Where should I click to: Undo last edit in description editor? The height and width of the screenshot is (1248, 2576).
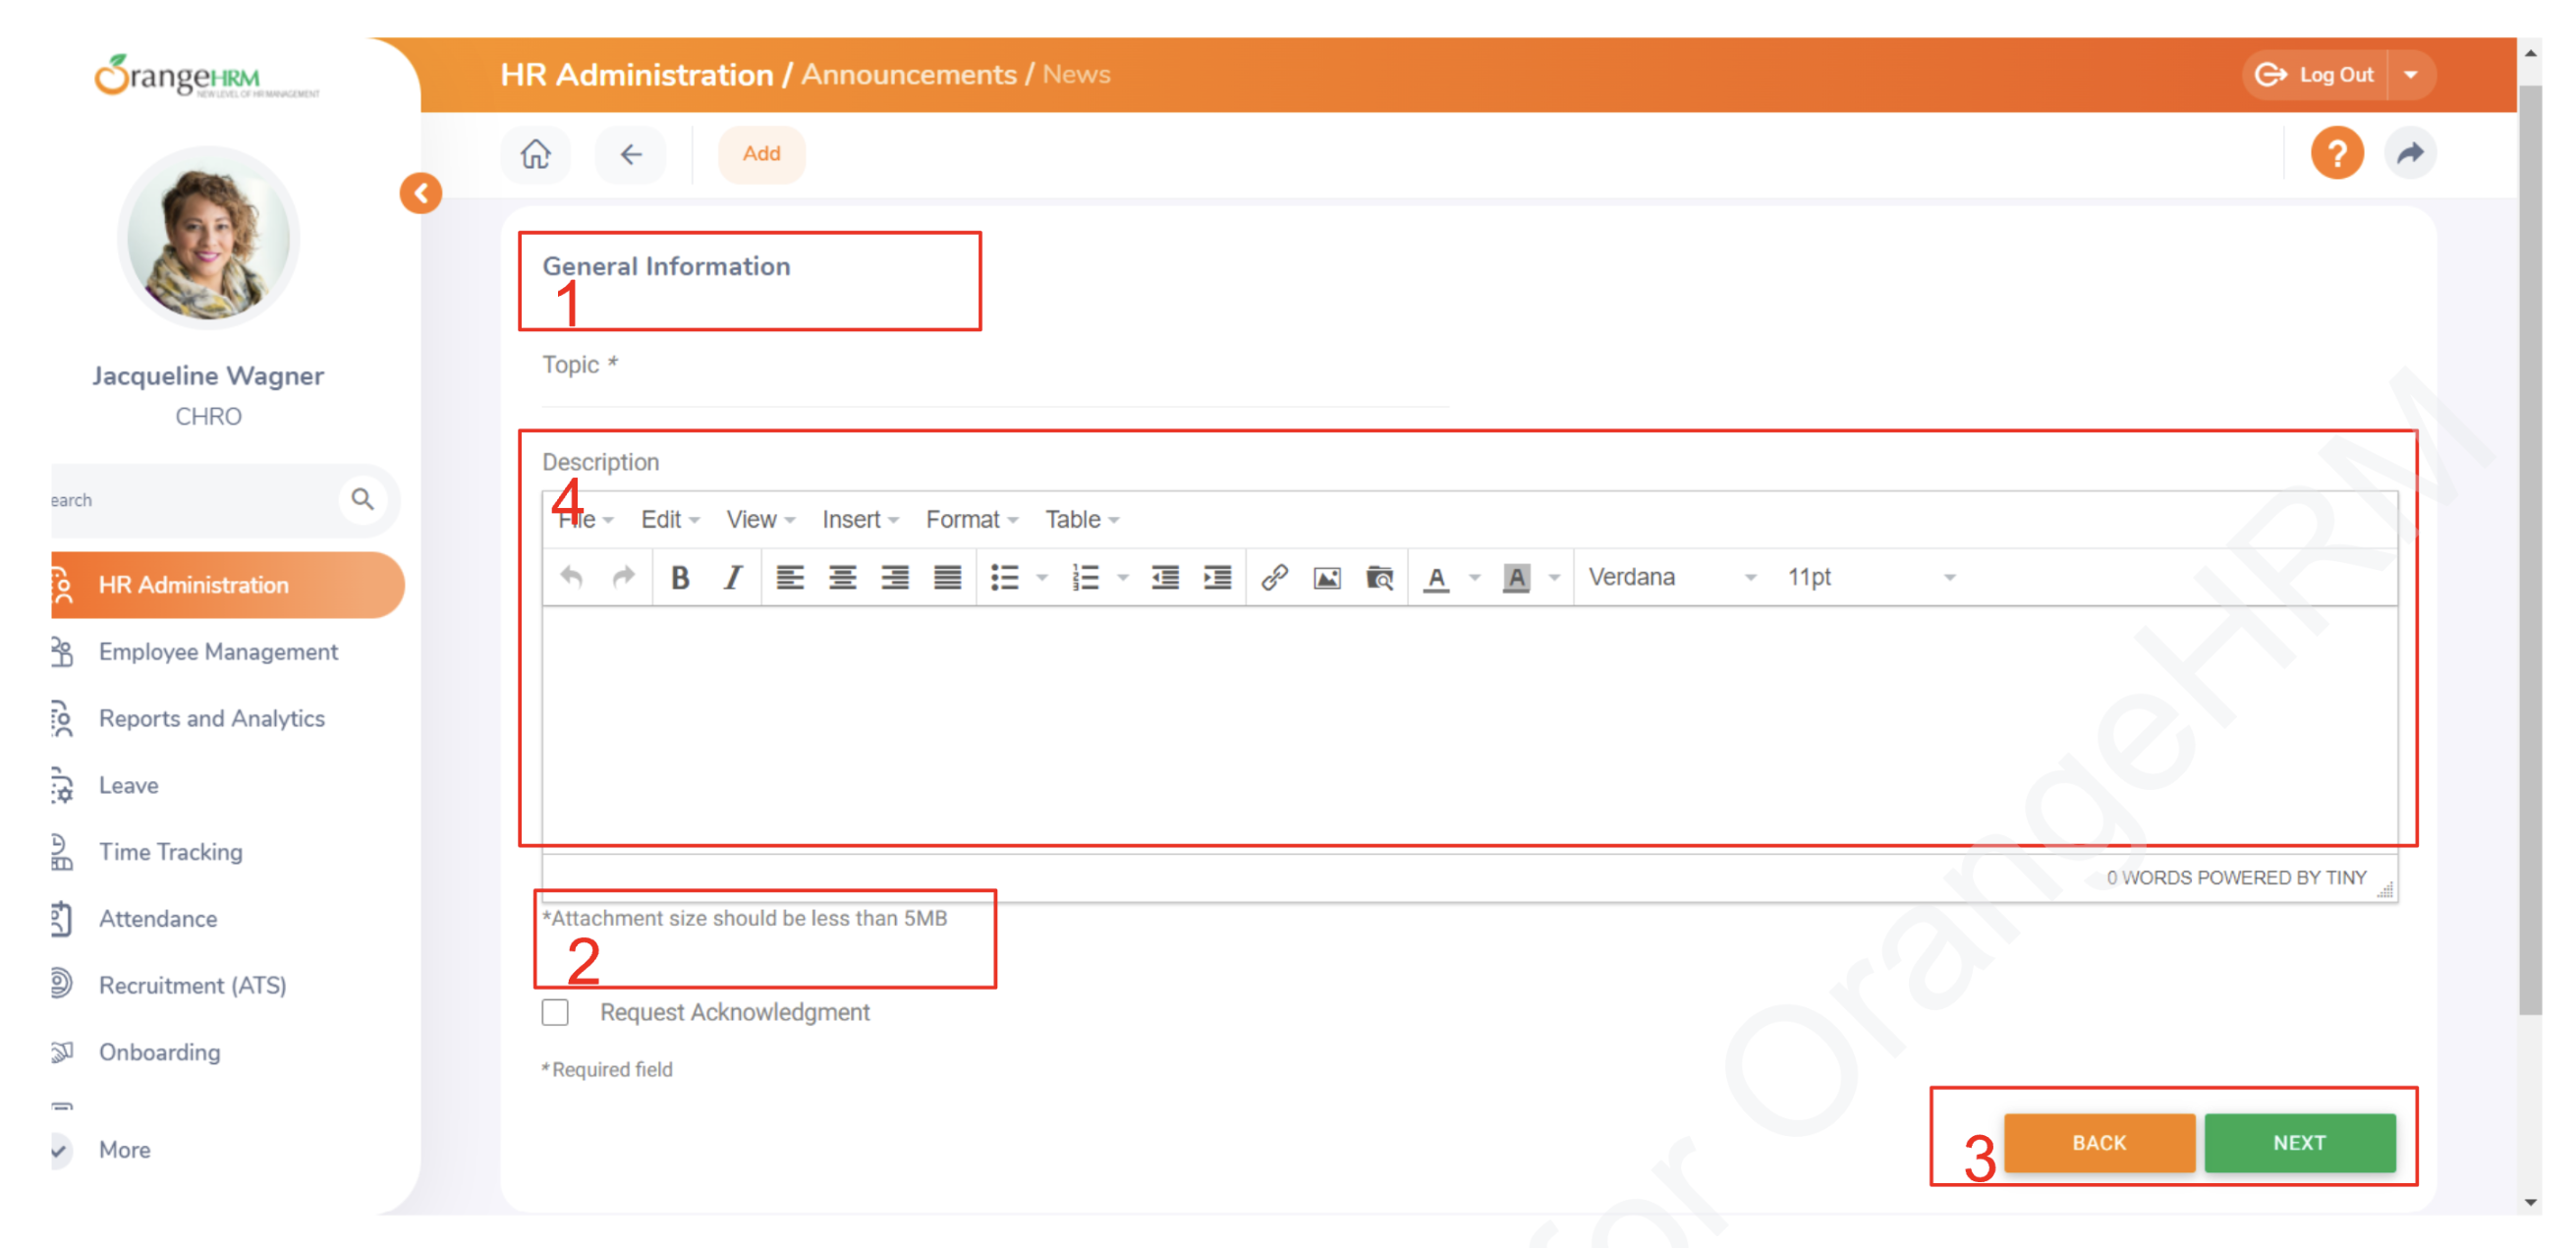click(x=571, y=577)
